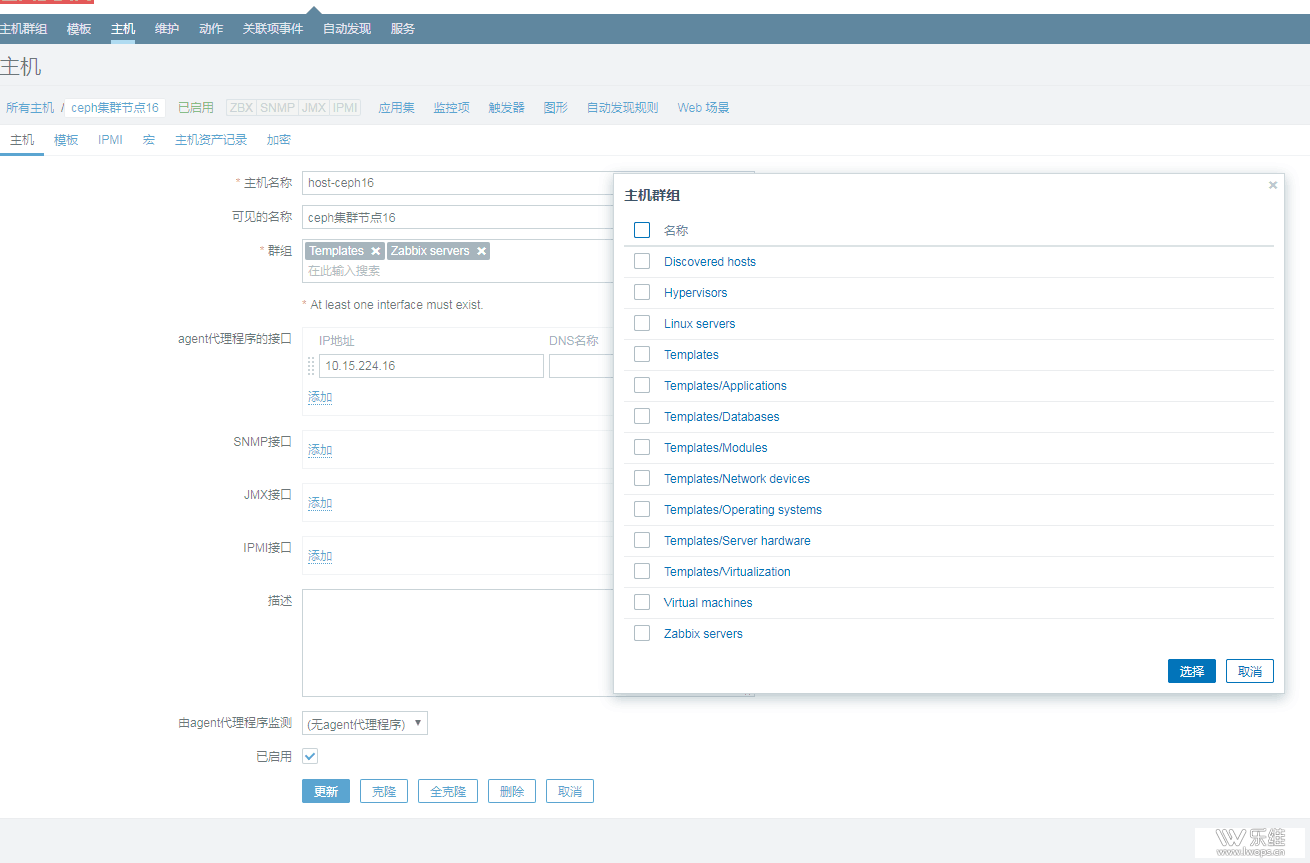Click the 更新 button
Image resolution: width=1310 pixels, height=863 pixels.
point(326,791)
